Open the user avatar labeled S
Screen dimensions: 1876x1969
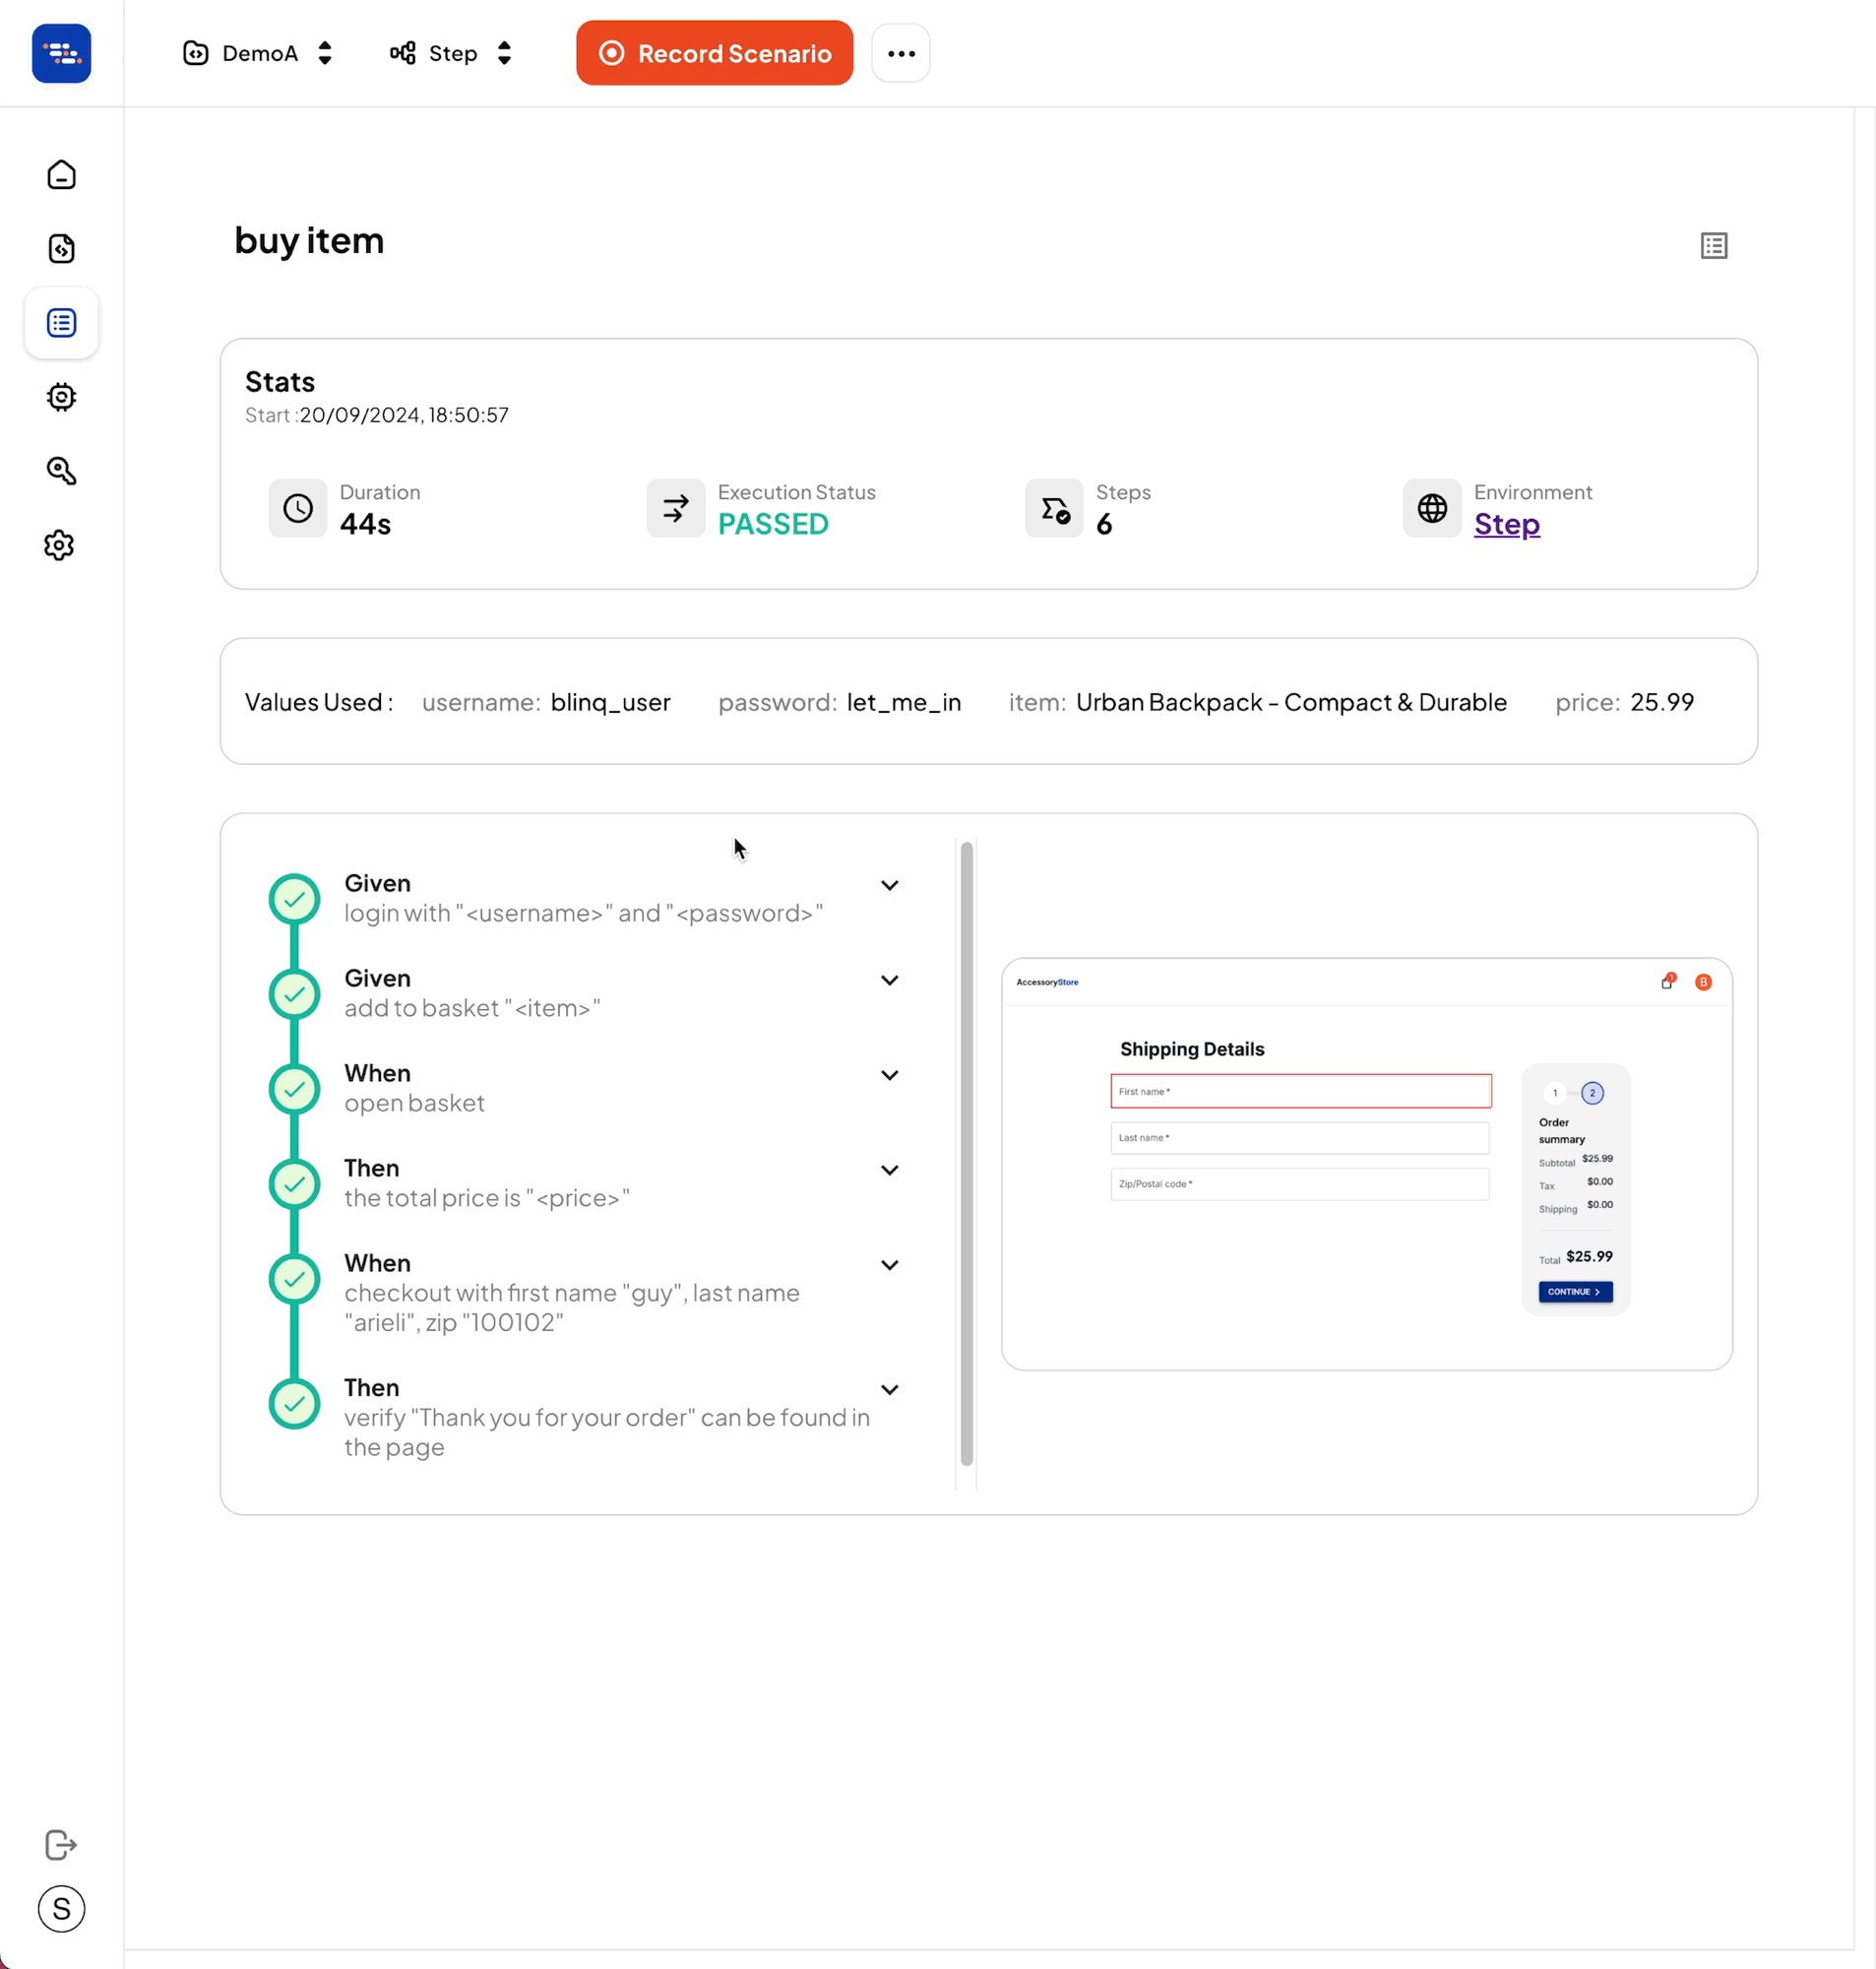pos(61,1908)
